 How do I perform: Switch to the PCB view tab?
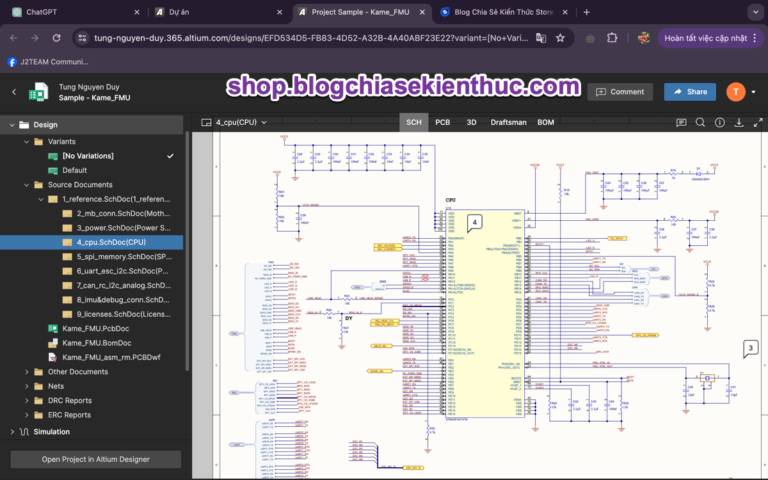pyautogui.click(x=443, y=122)
